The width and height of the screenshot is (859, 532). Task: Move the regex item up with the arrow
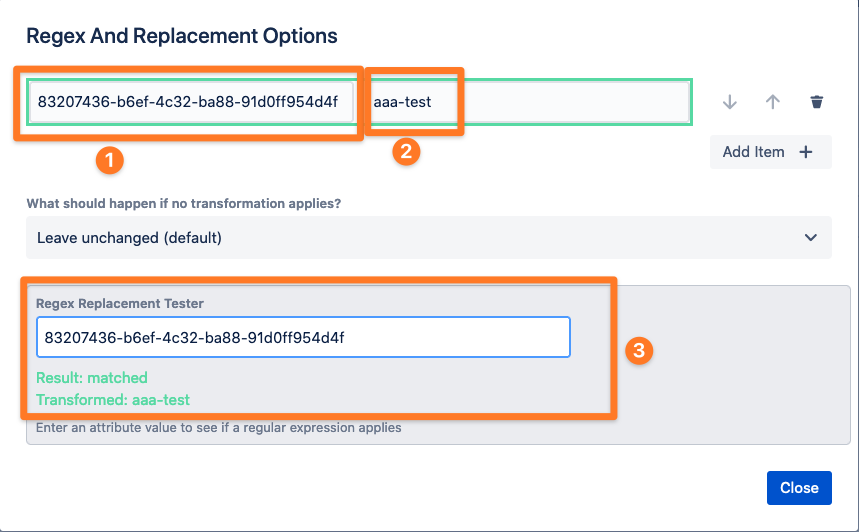pos(772,102)
